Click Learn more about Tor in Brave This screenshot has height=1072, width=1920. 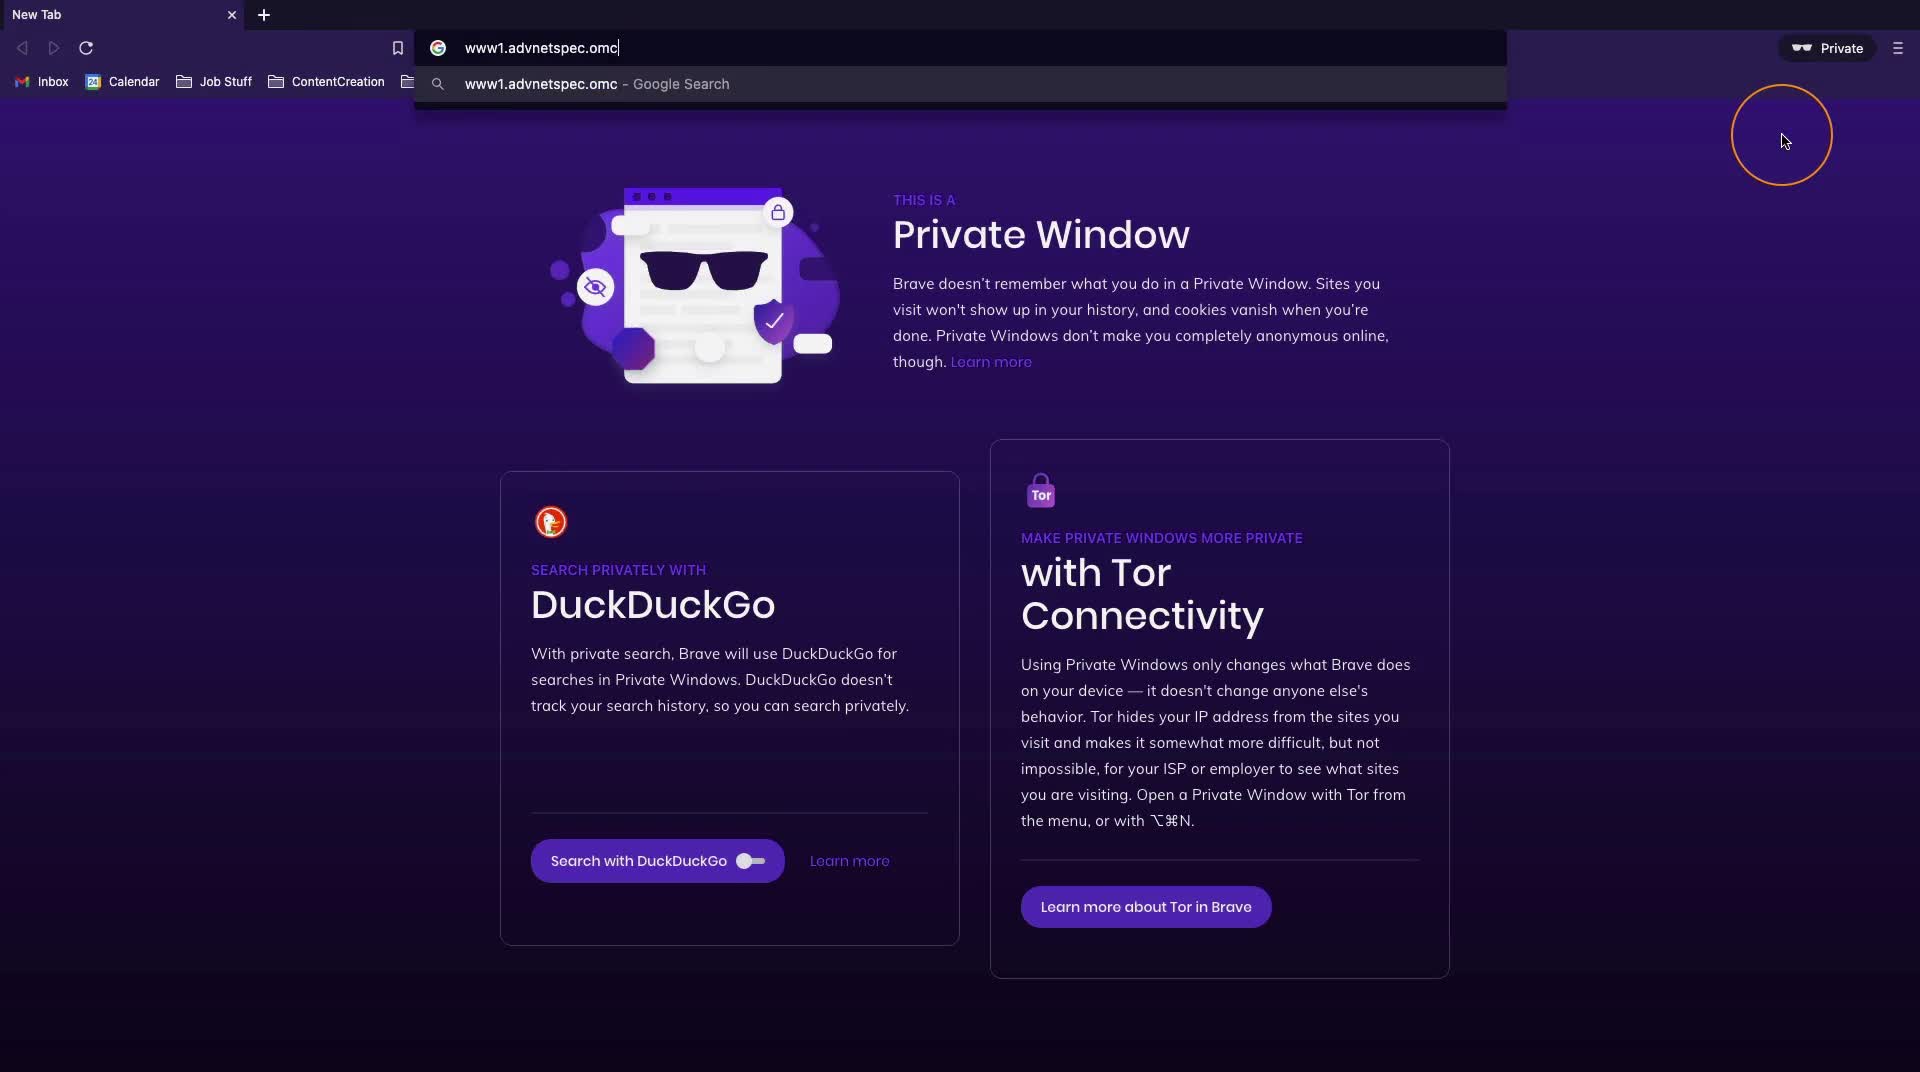1146,907
